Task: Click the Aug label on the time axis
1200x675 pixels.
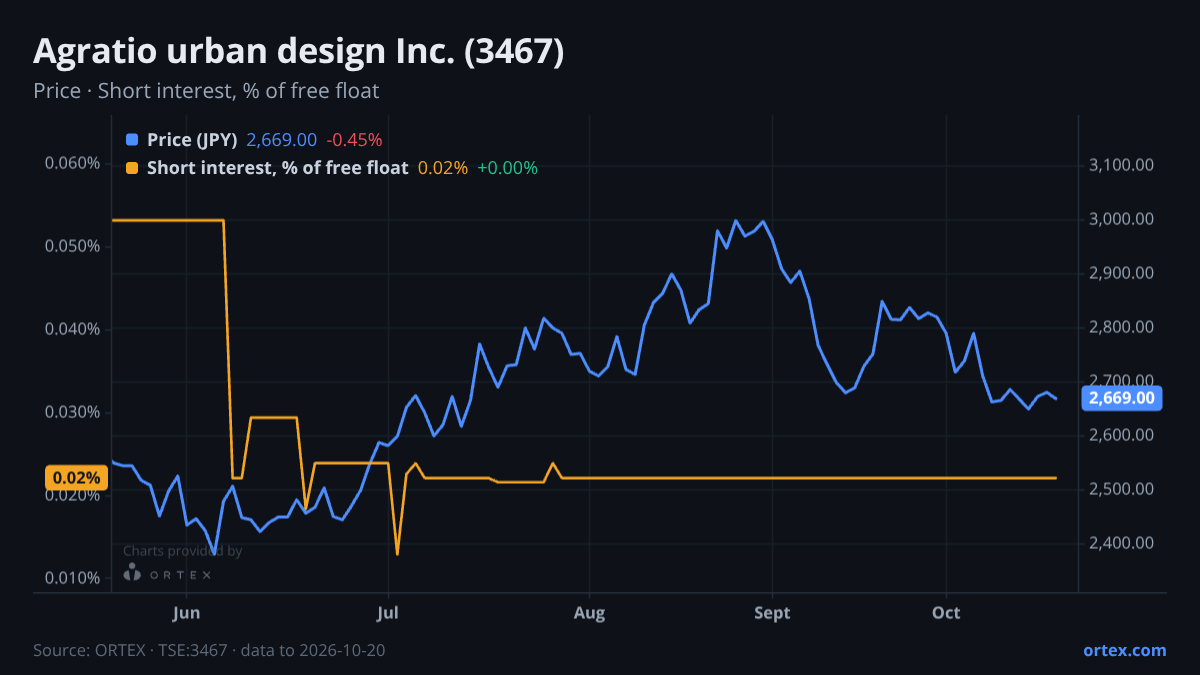Action: coord(590,612)
